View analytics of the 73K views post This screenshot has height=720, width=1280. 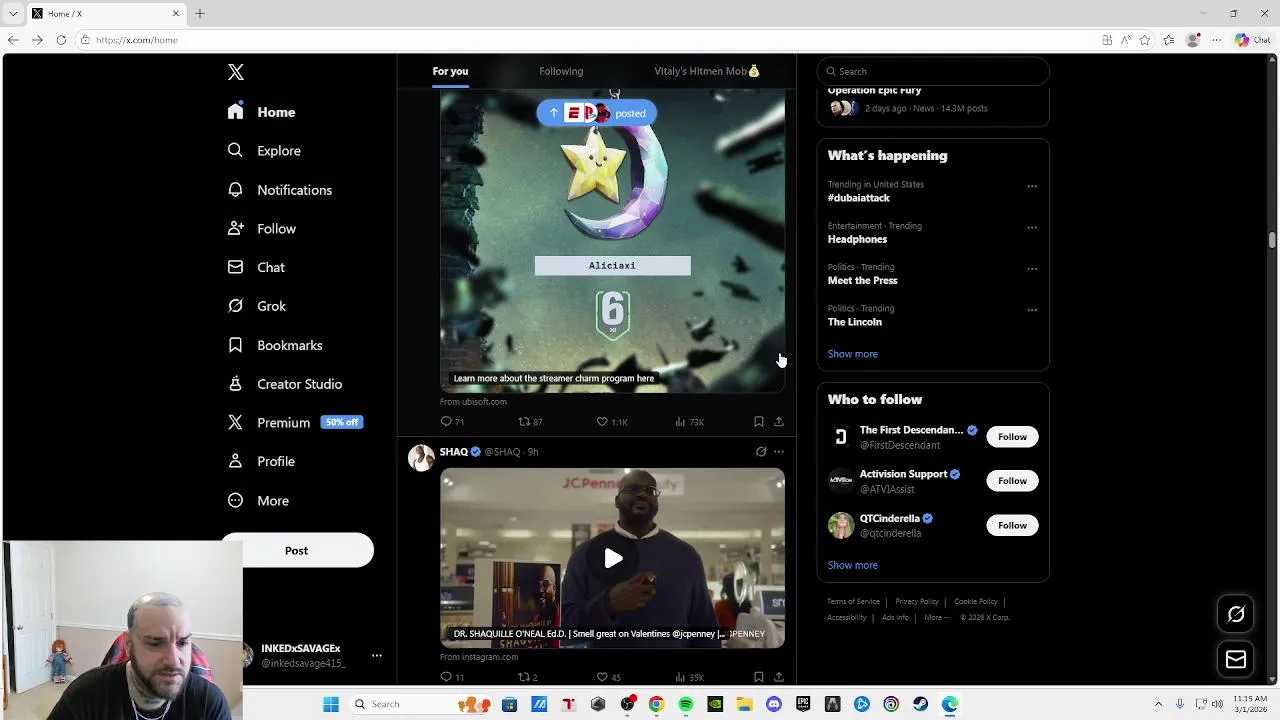[x=690, y=422]
